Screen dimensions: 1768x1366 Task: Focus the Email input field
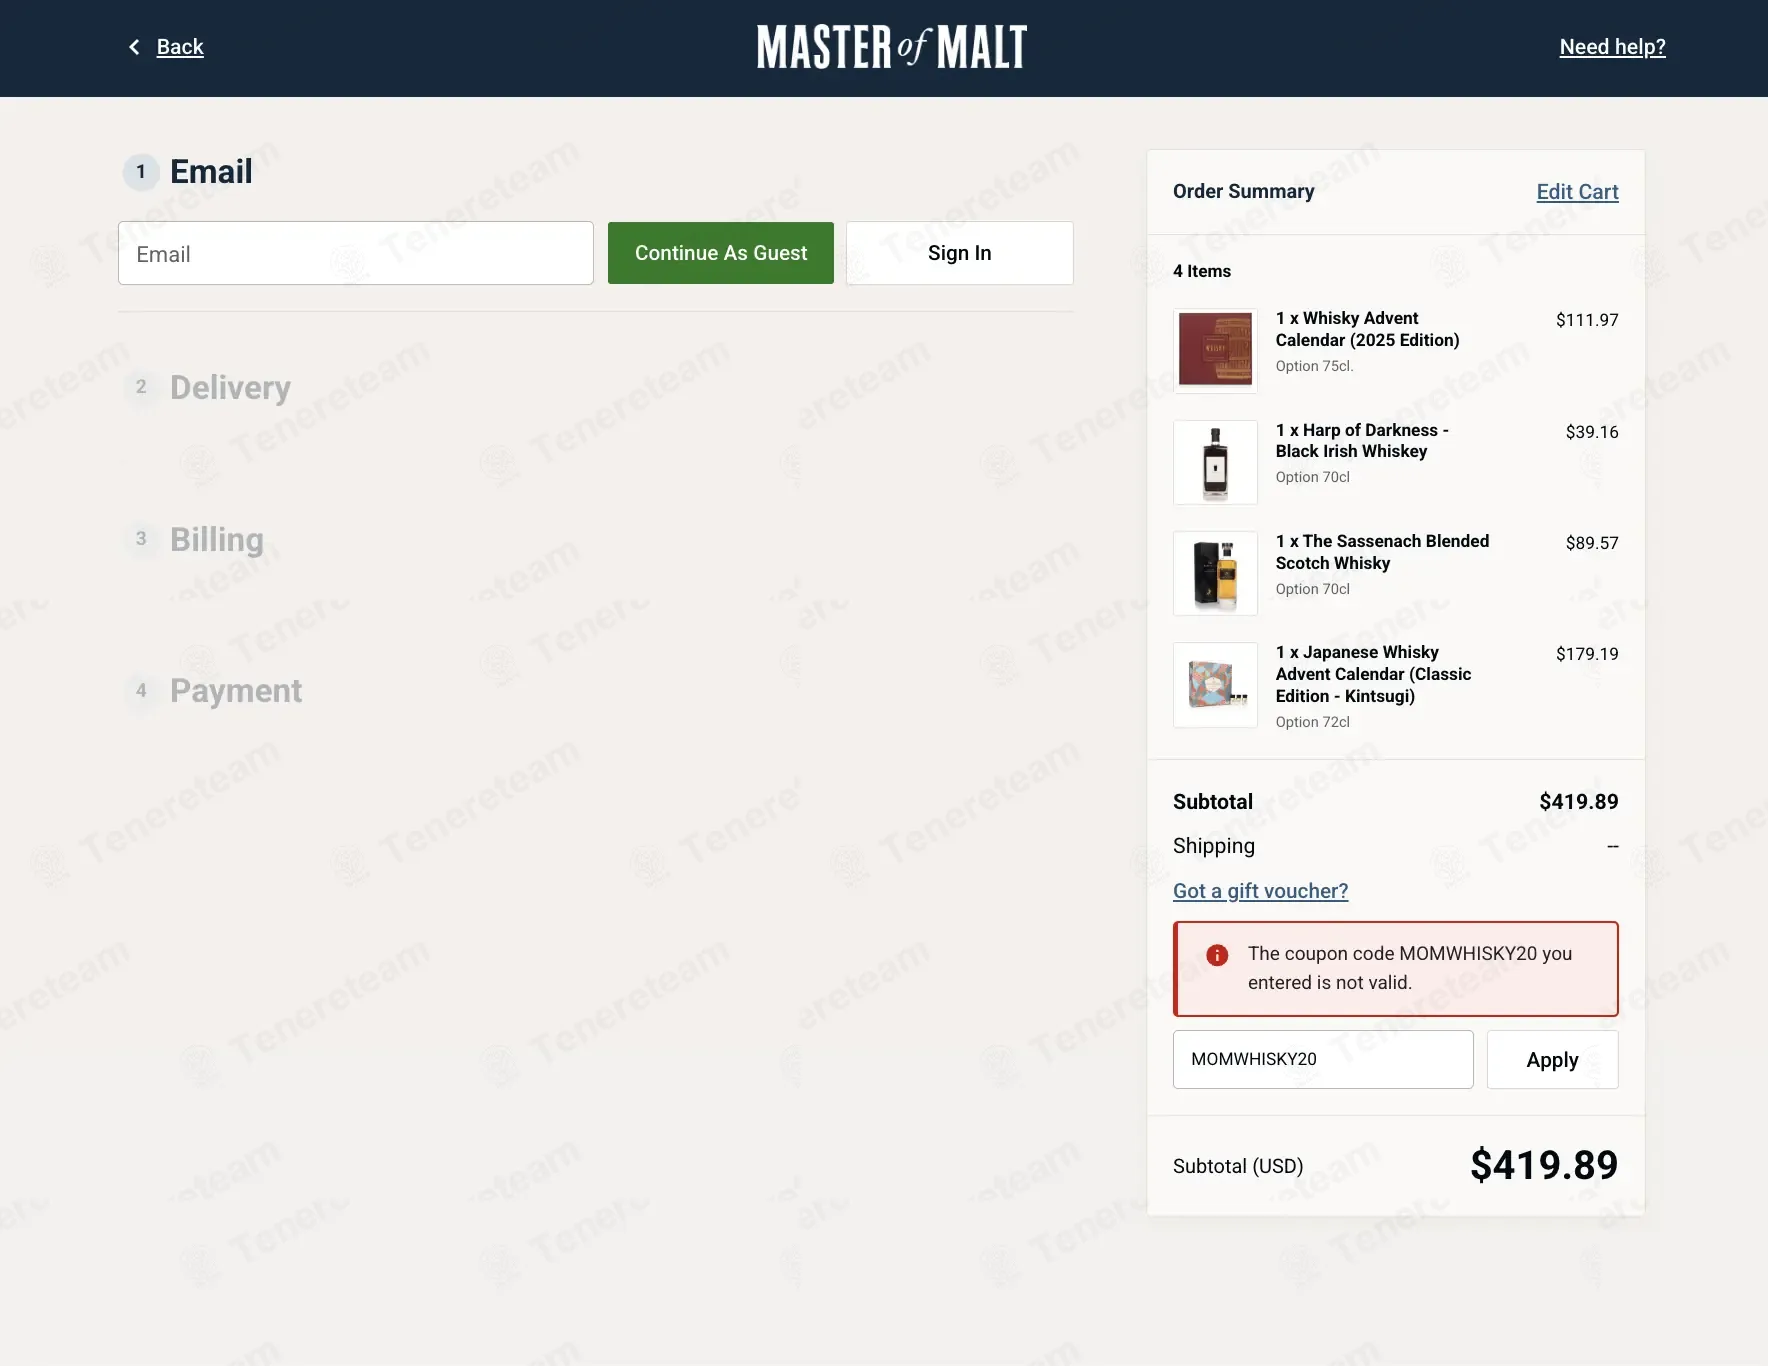[x=356, y=253]
